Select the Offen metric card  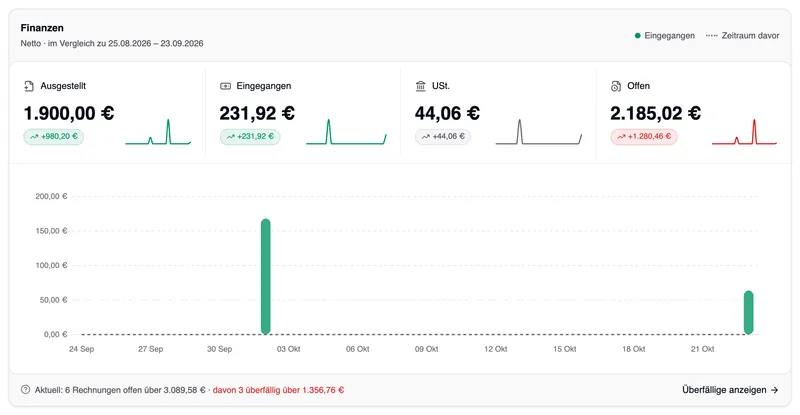pyautogui.click(x=693, y=112)
